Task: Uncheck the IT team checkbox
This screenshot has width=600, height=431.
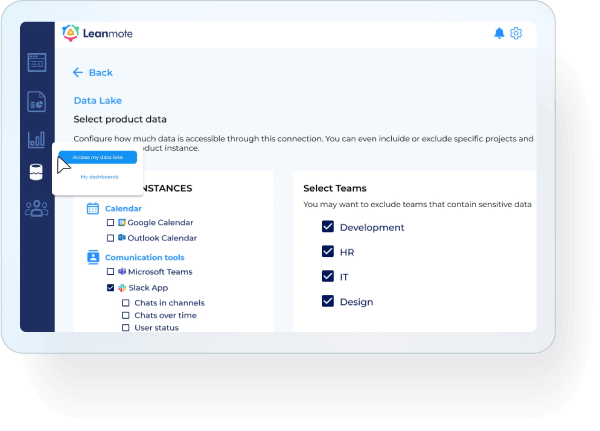Action: point(328,276)
